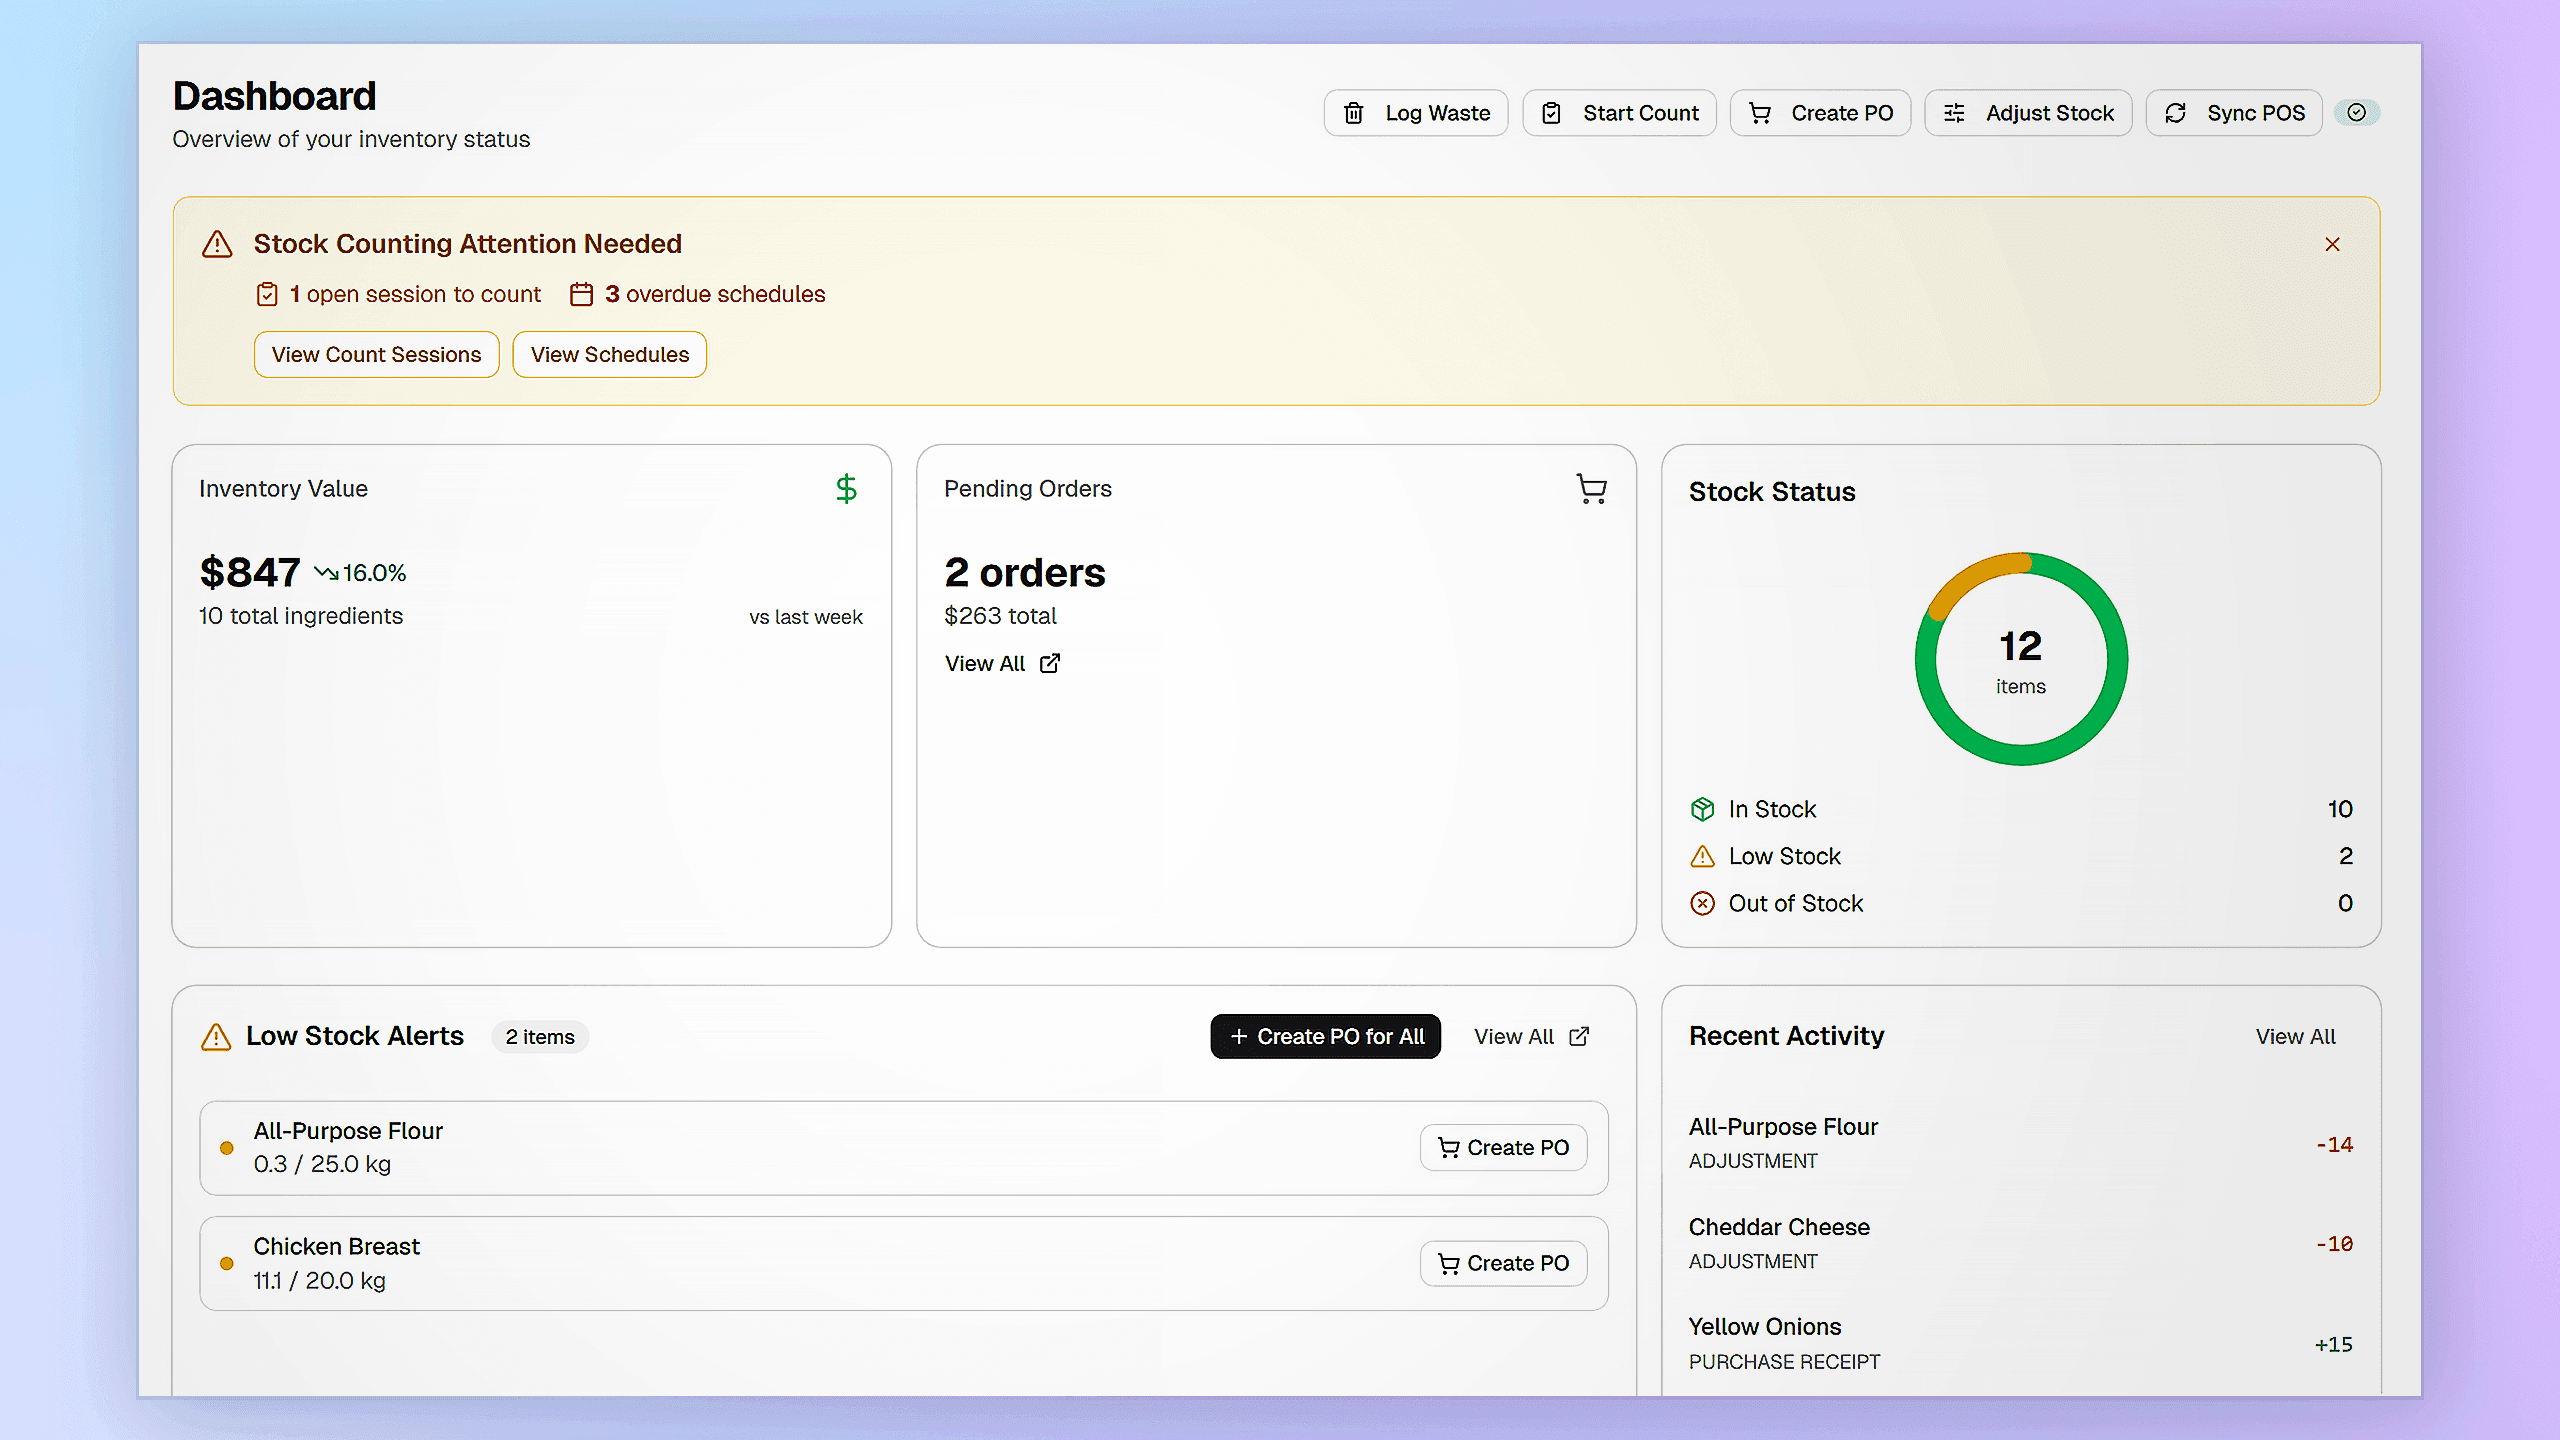Click Create PO for Chicken Breast
The image size is (2560, 1440).
[x=1504, y=1263]
